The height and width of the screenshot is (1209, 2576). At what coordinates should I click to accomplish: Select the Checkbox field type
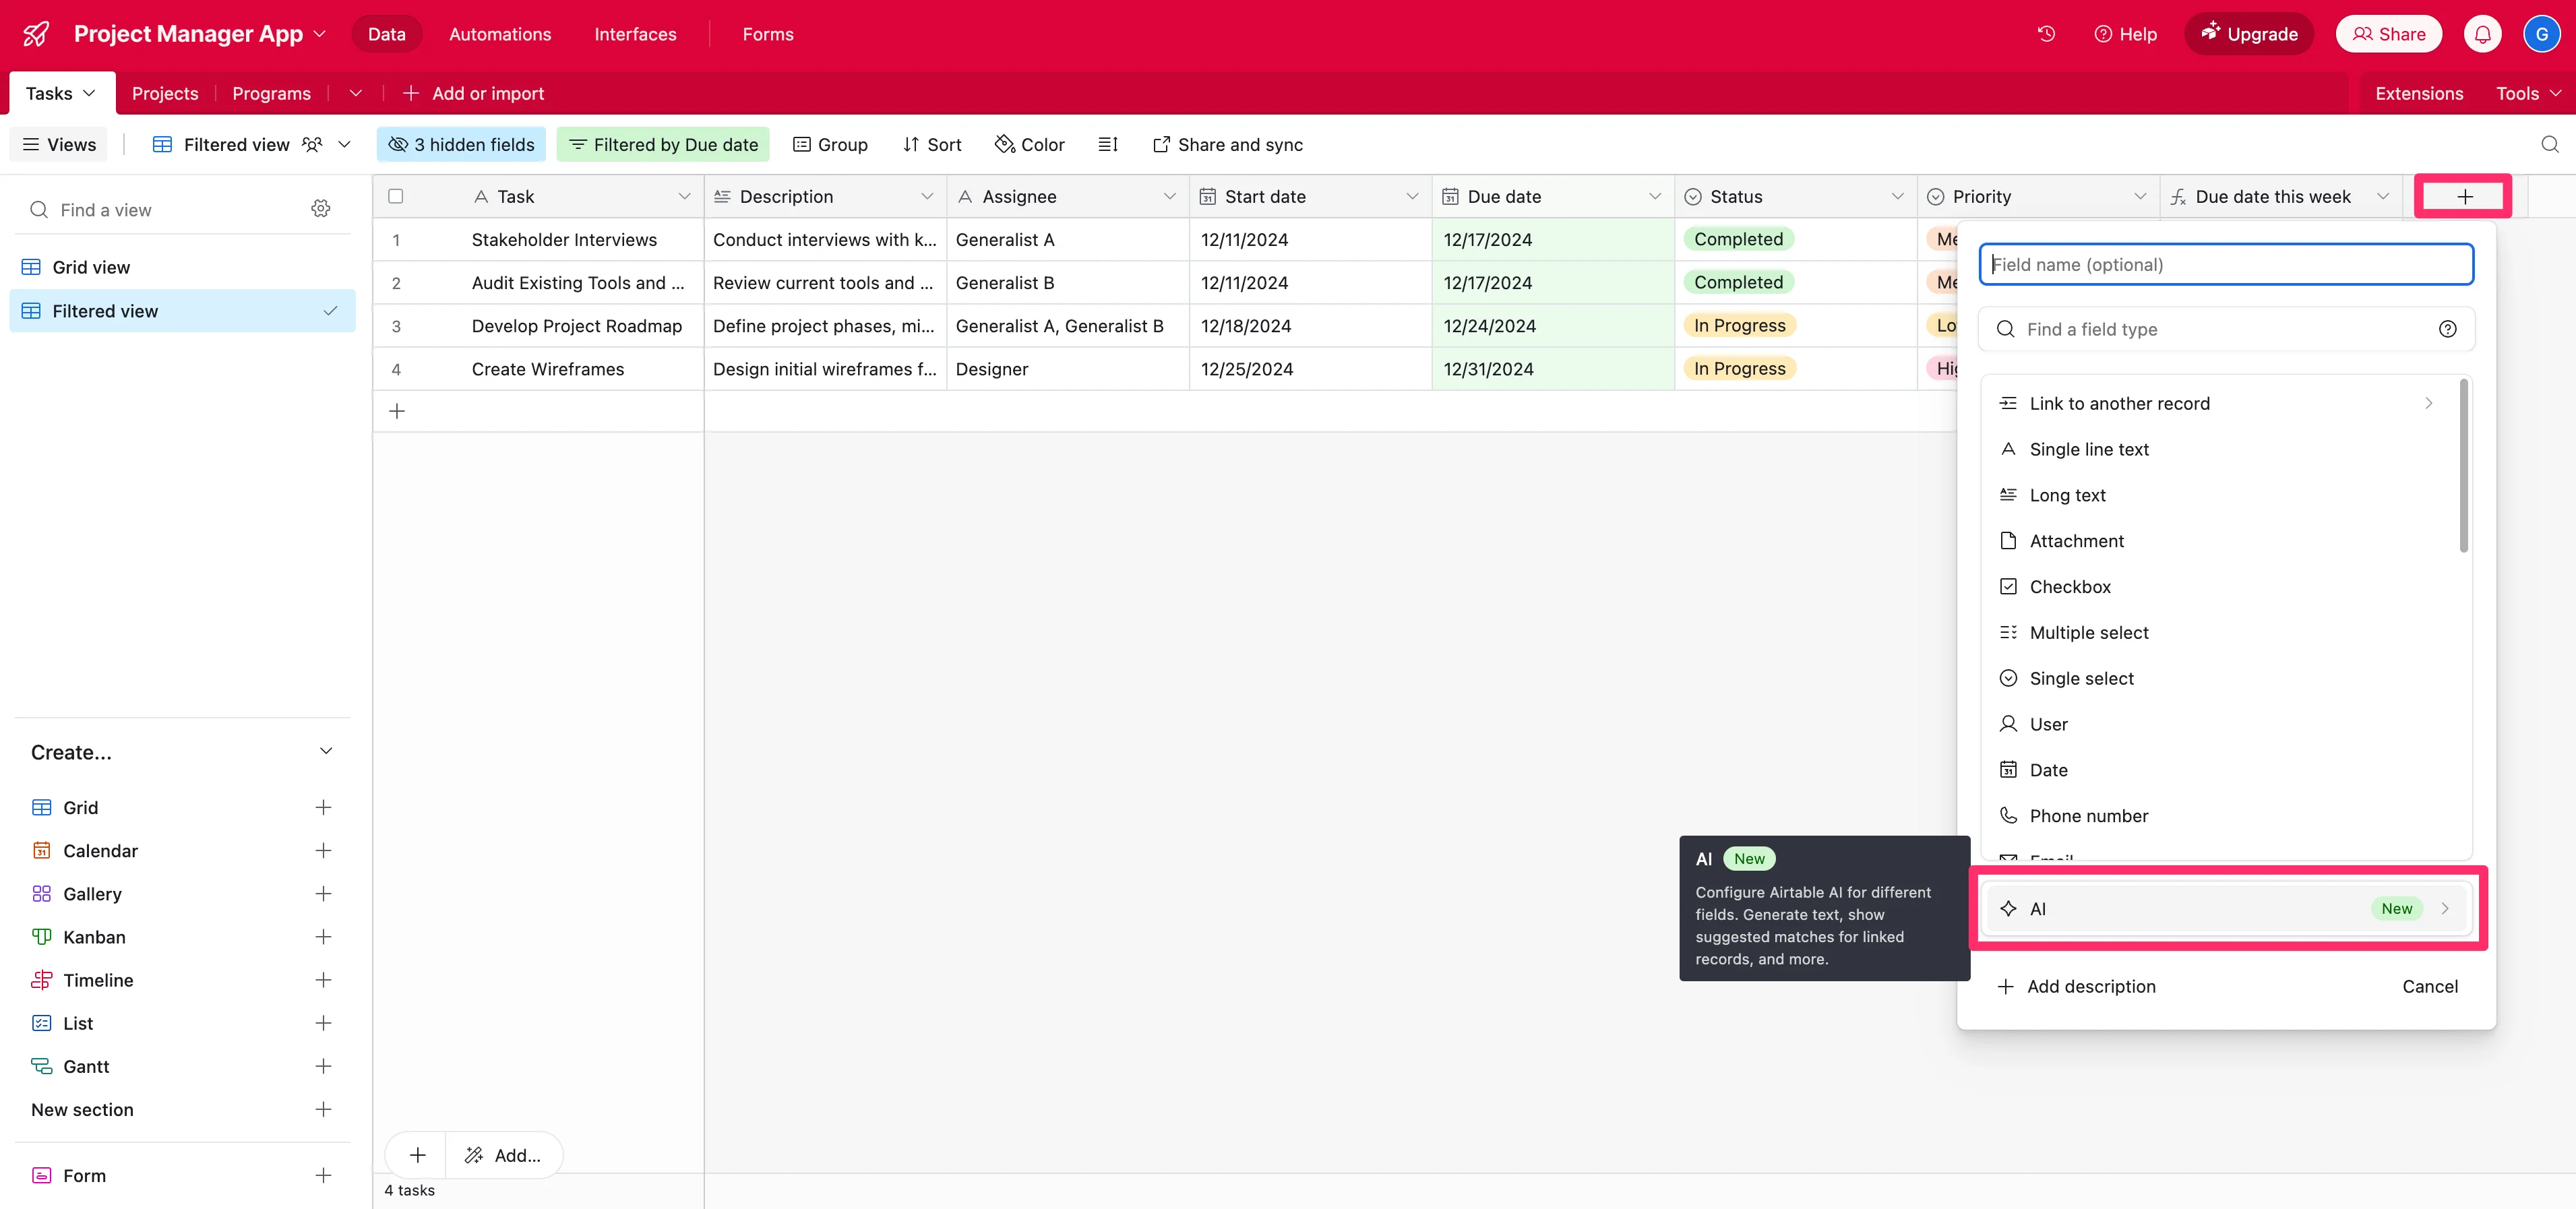[x=2069, y=587]
